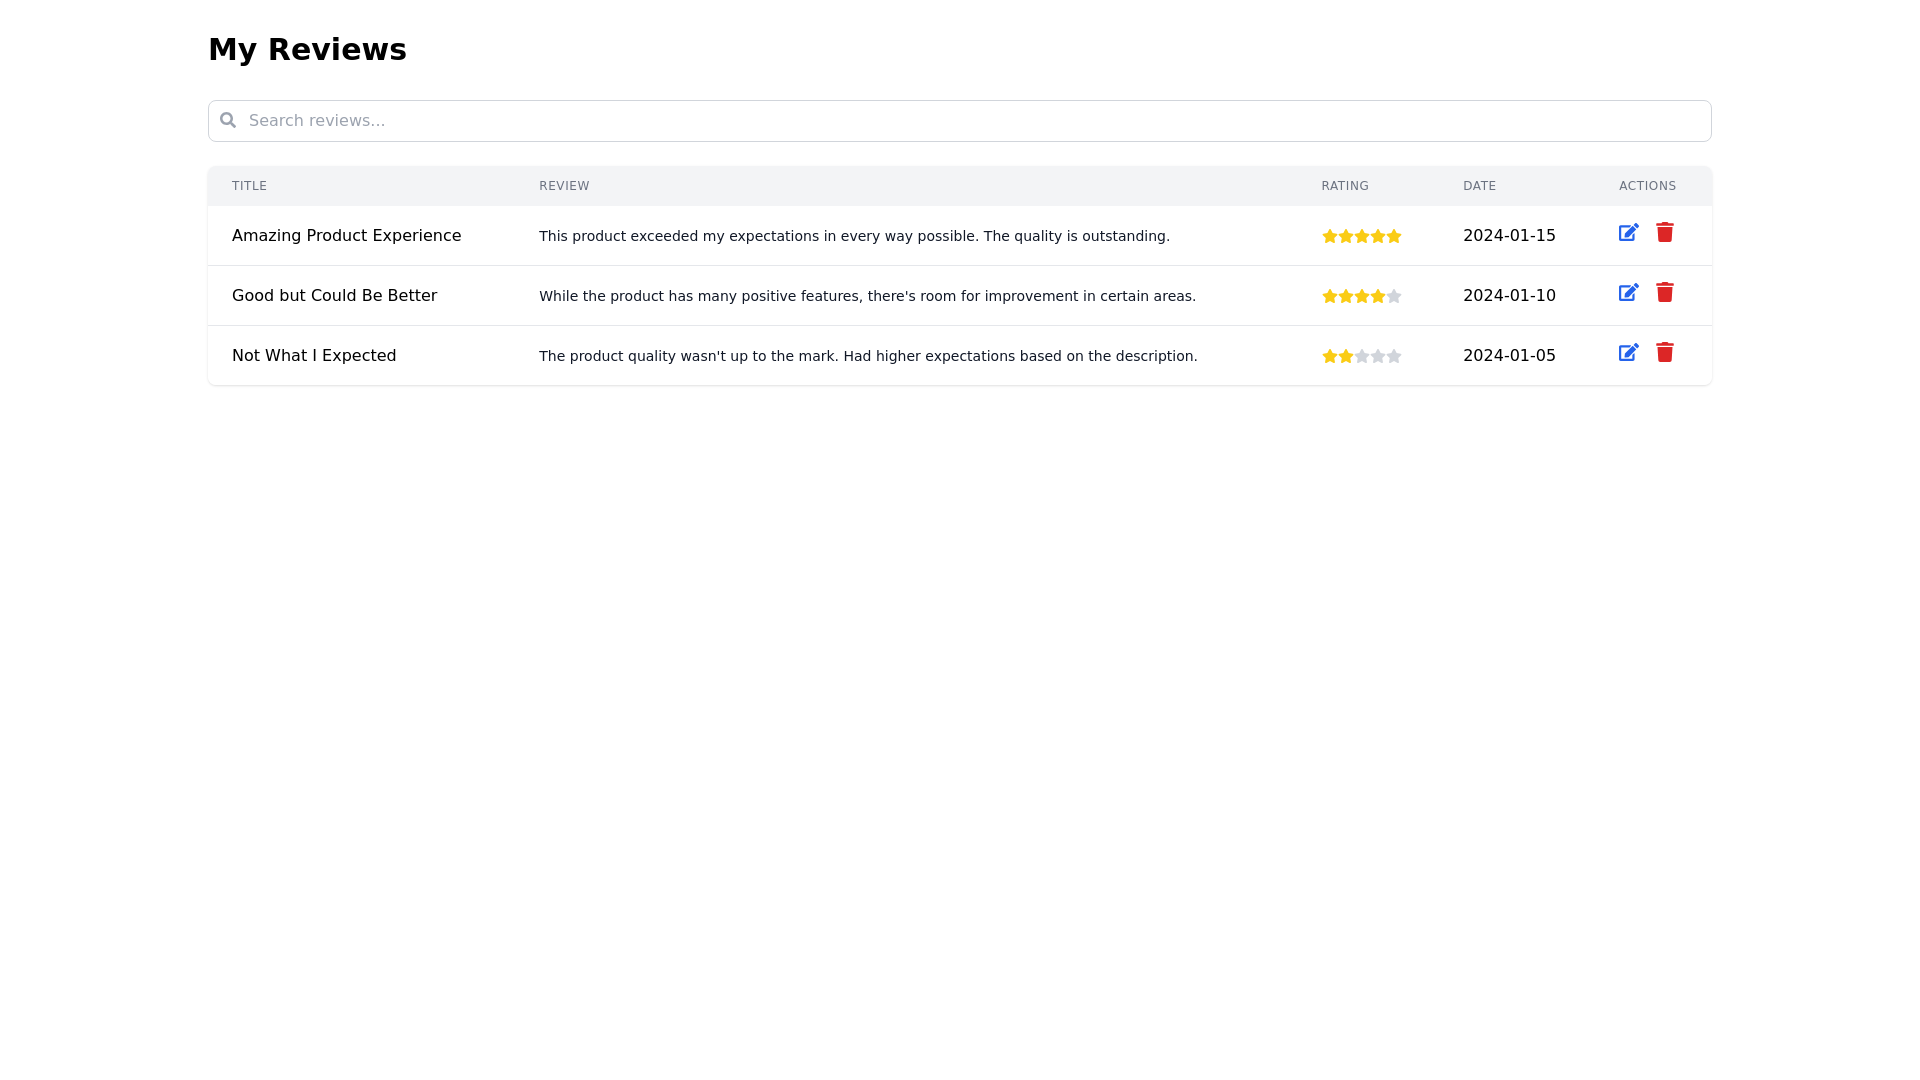Edit the Not What I Expected review
Screen dimensions: 1920x1080
1628,353
